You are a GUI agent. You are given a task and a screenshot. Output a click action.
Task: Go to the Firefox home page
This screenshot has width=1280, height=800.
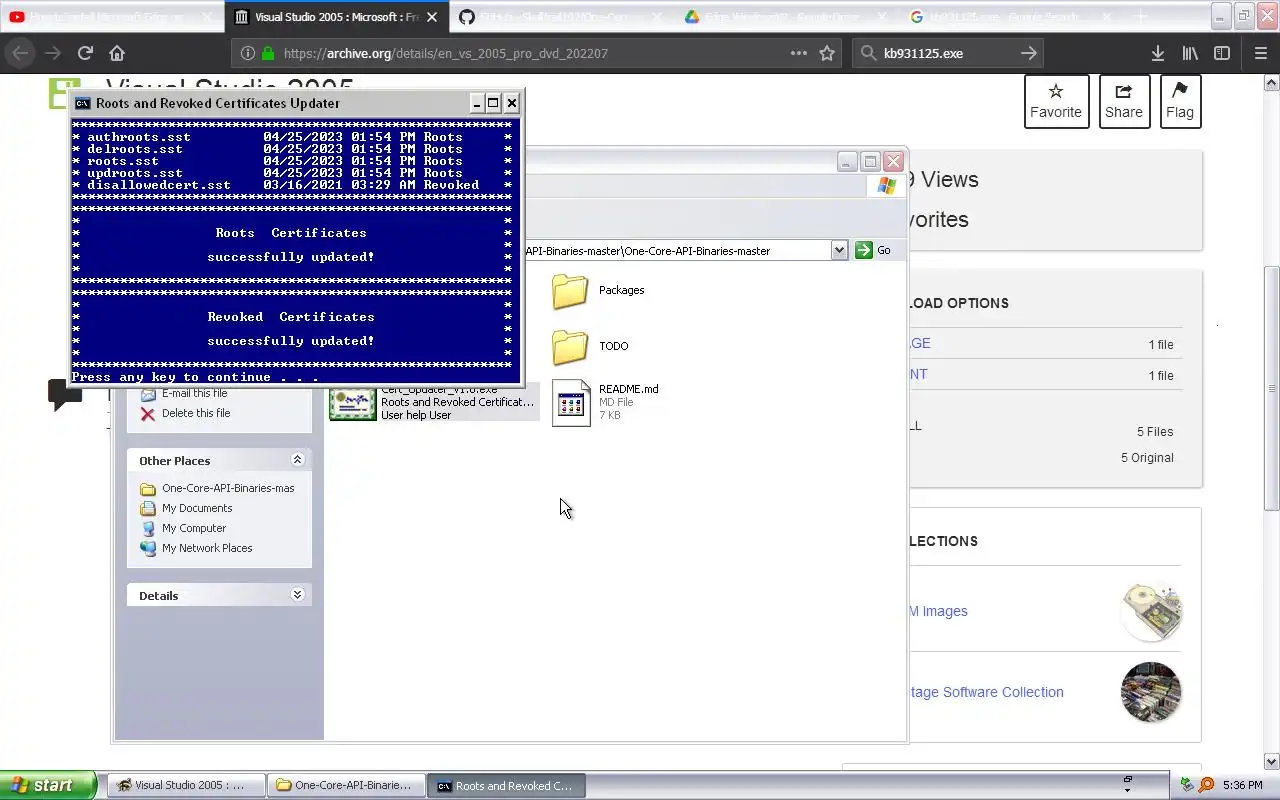(117, 53)
